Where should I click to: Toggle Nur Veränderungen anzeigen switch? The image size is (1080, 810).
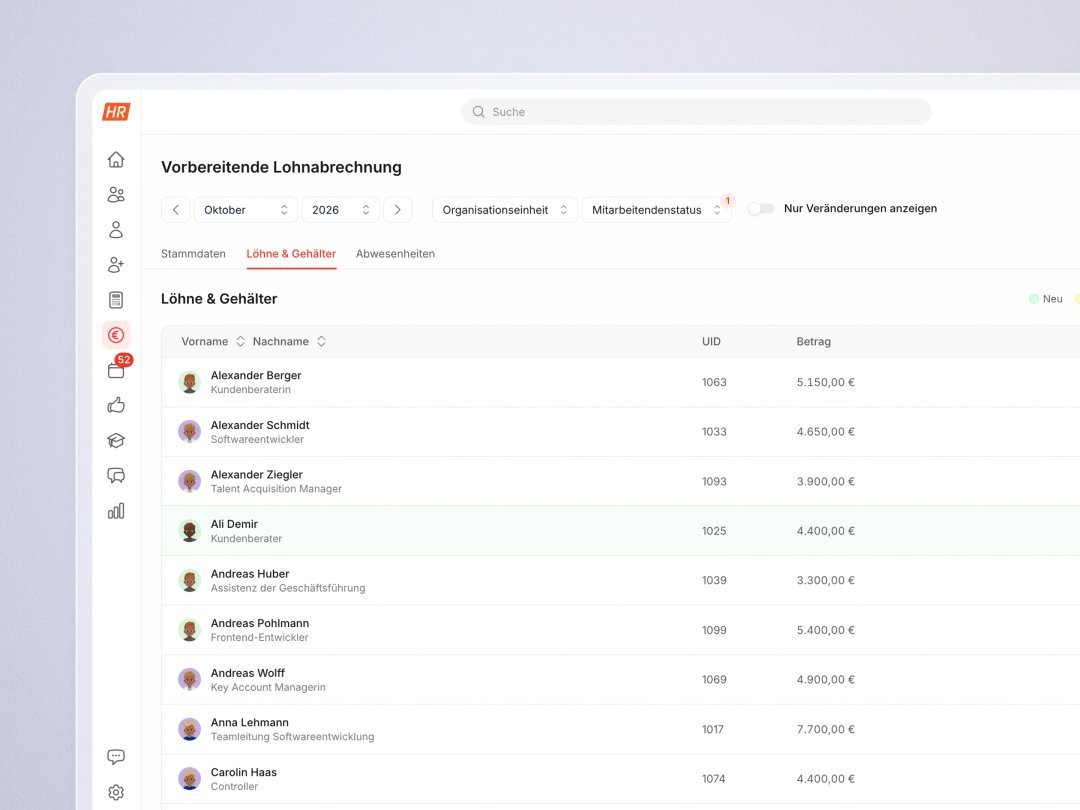[761, 209]
